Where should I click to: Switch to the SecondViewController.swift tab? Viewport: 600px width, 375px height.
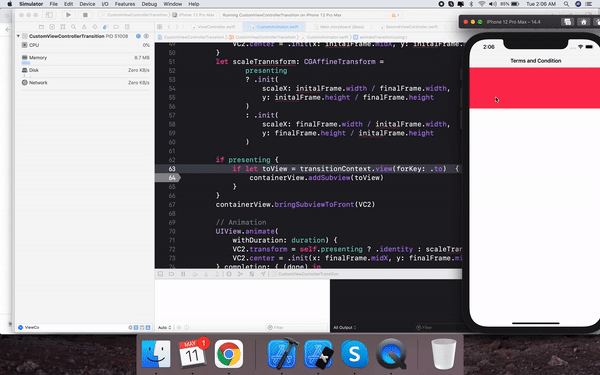pos(408,27)
